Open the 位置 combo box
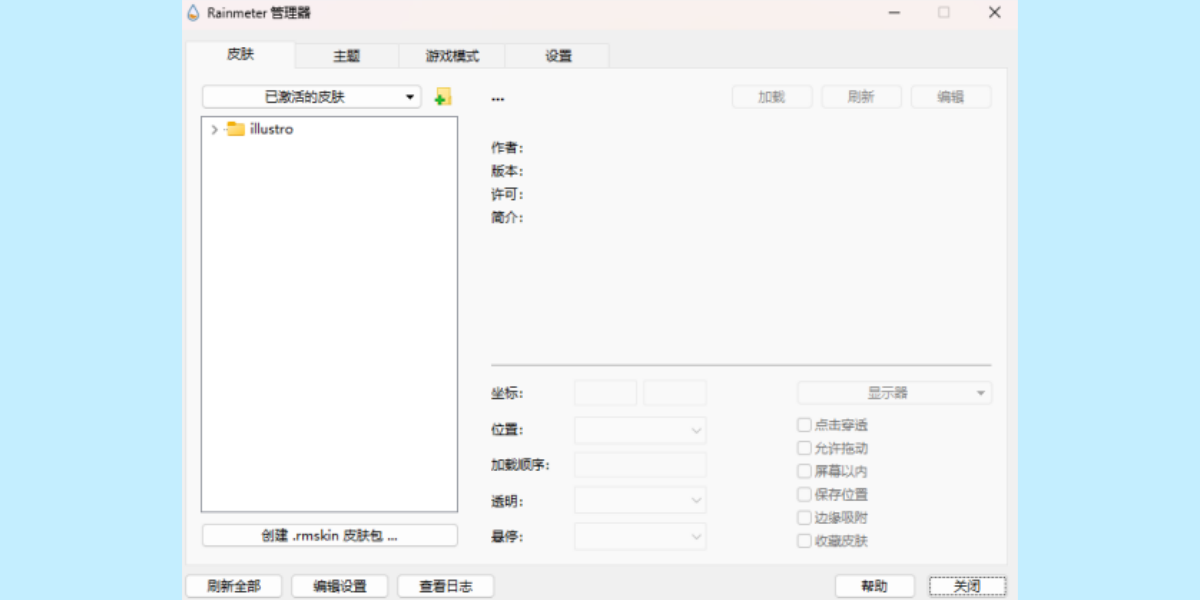1200x600 pixels. [640, 430]
